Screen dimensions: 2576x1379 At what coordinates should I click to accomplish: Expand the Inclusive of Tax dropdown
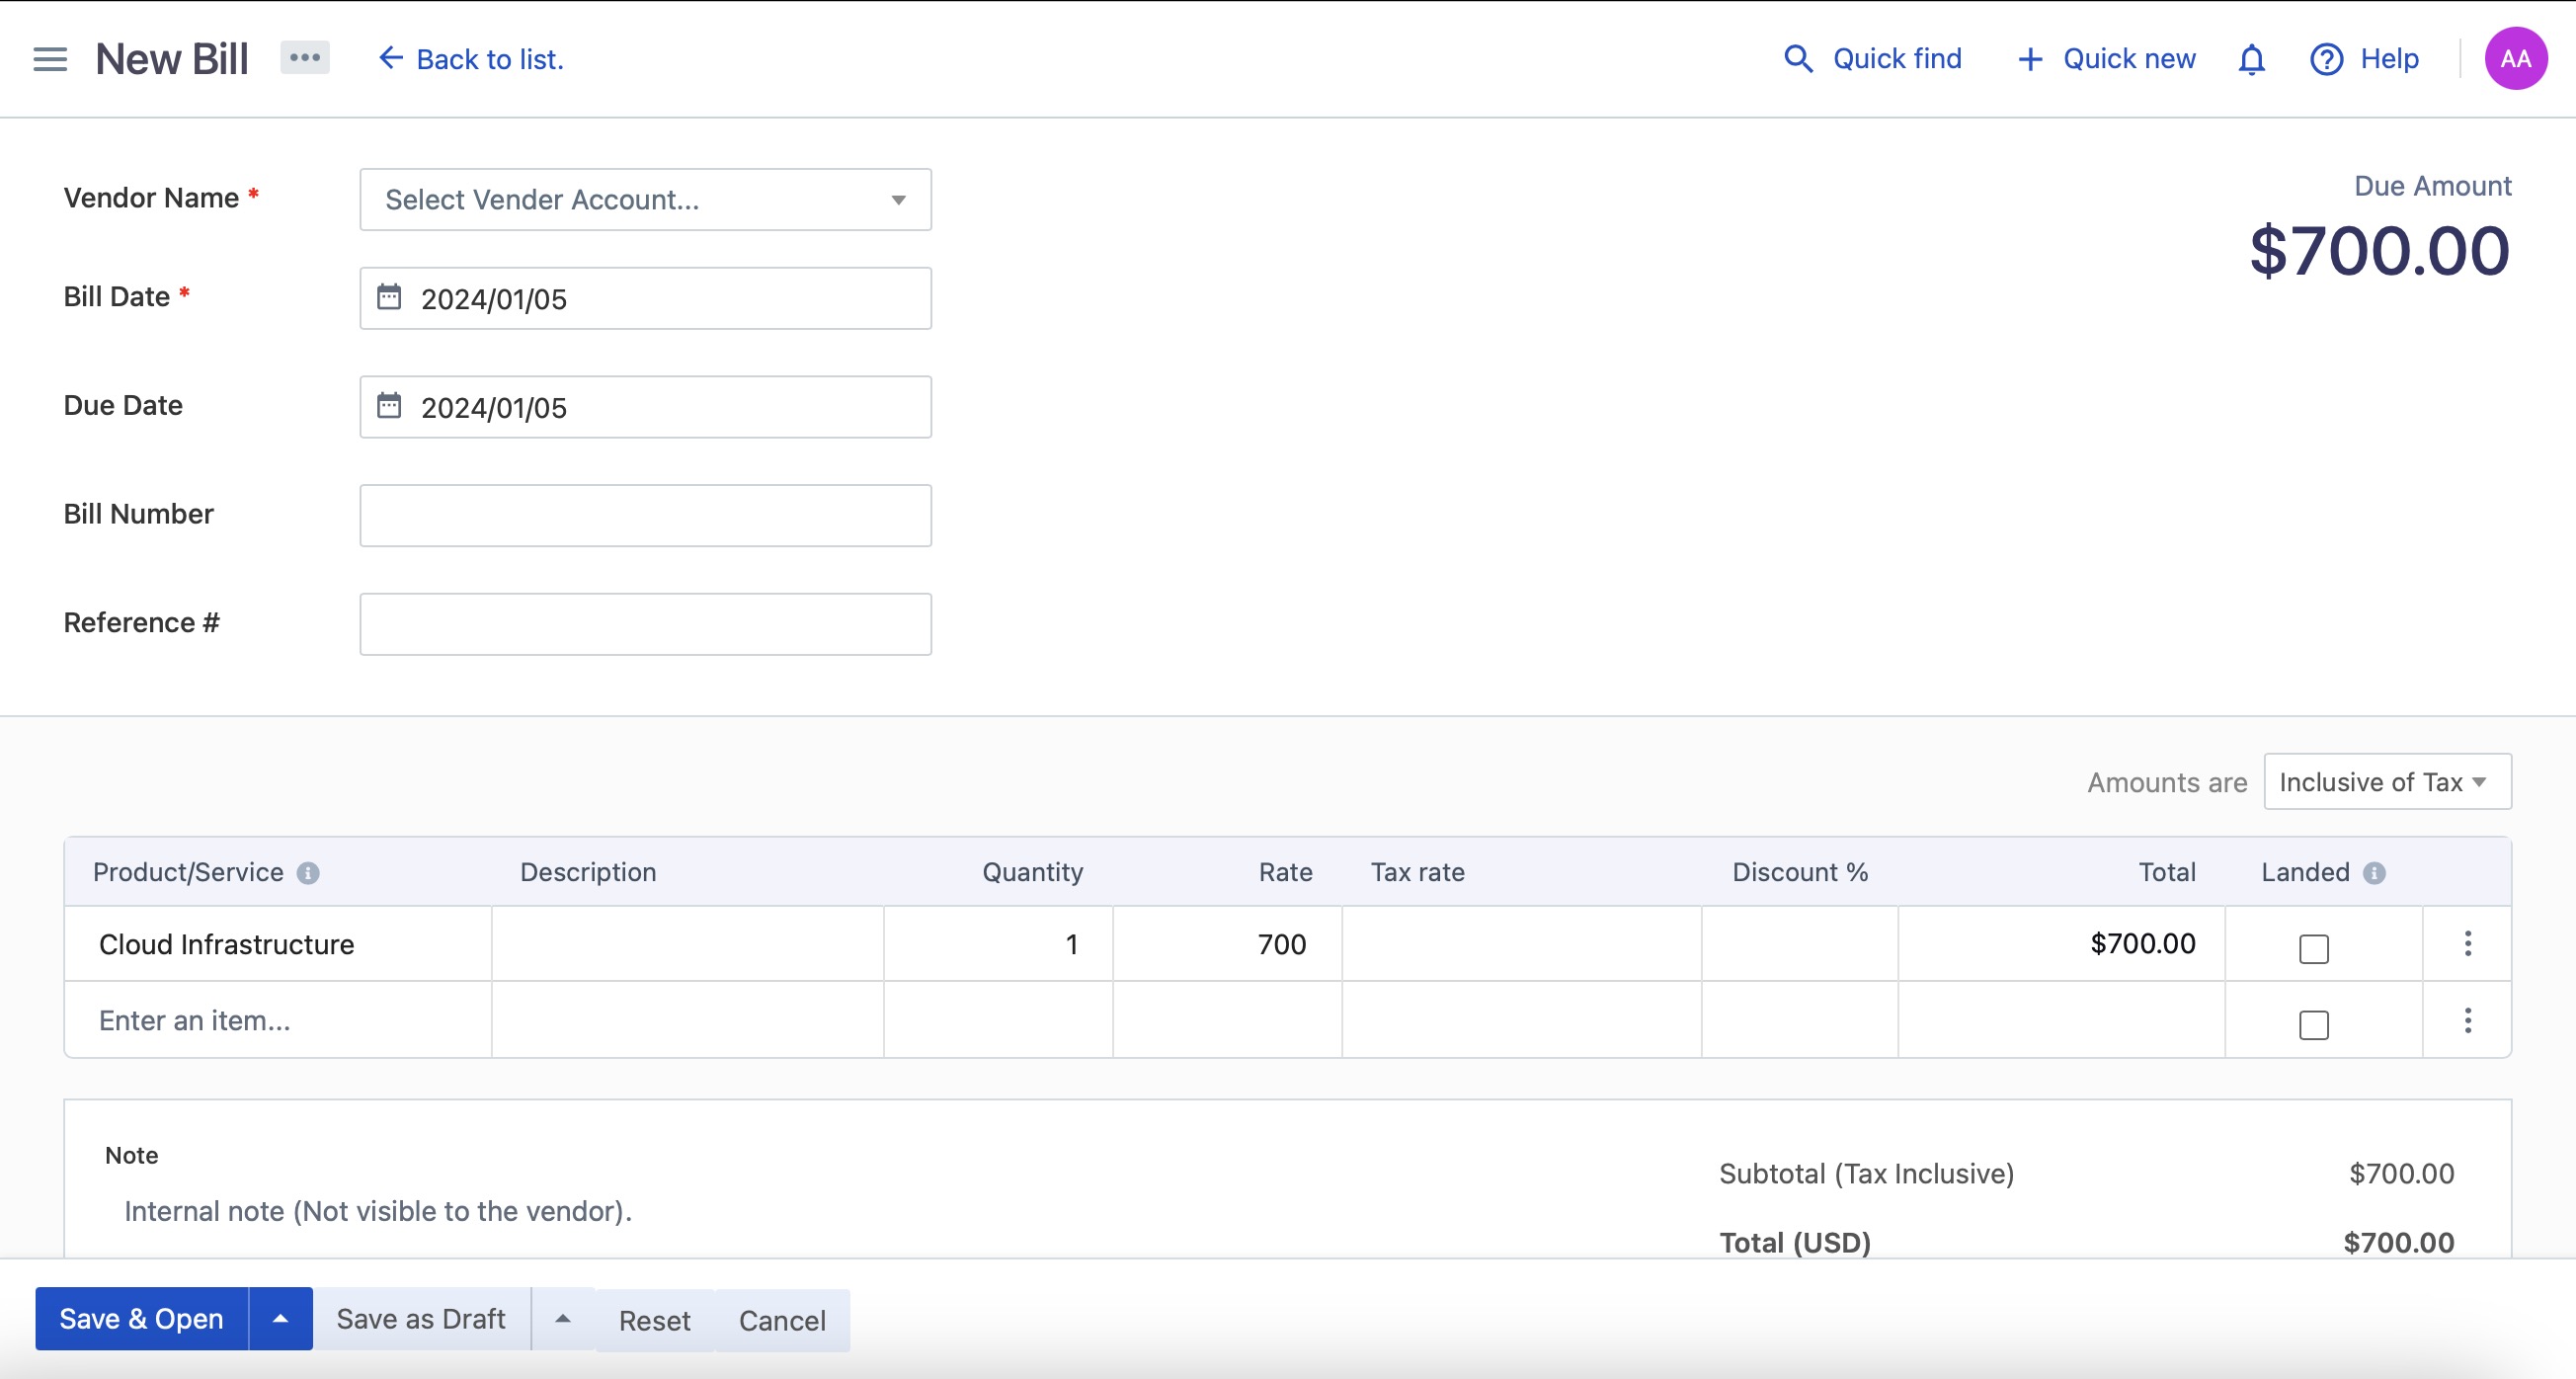click(x=2386, y=782)
